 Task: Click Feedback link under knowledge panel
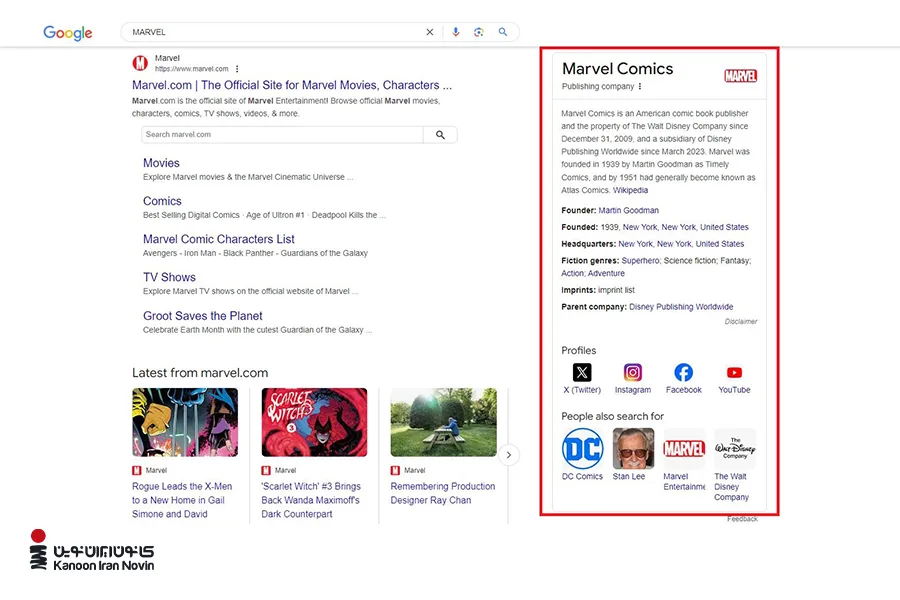742,519
